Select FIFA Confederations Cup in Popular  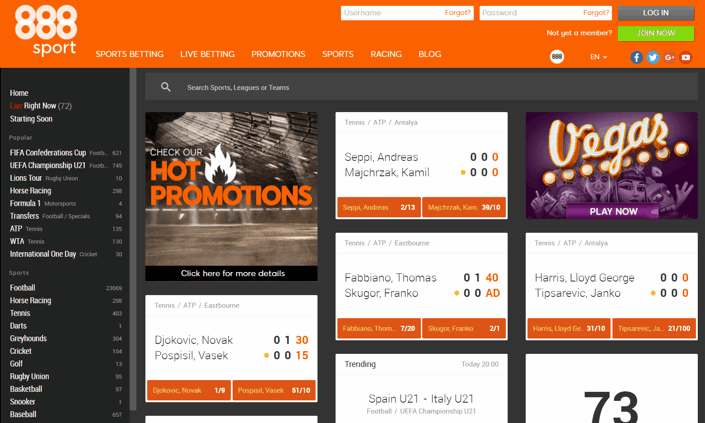click(x=66, y=153)
